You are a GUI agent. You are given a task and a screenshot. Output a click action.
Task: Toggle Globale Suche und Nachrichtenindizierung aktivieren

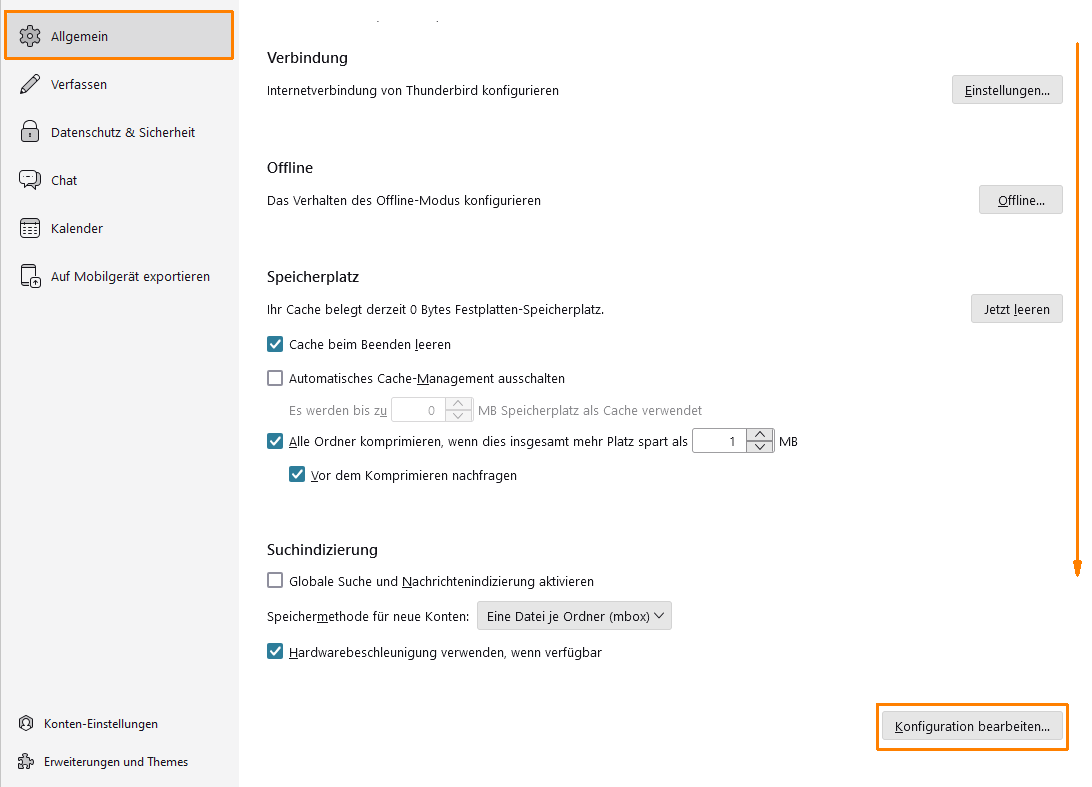point(275,581)
